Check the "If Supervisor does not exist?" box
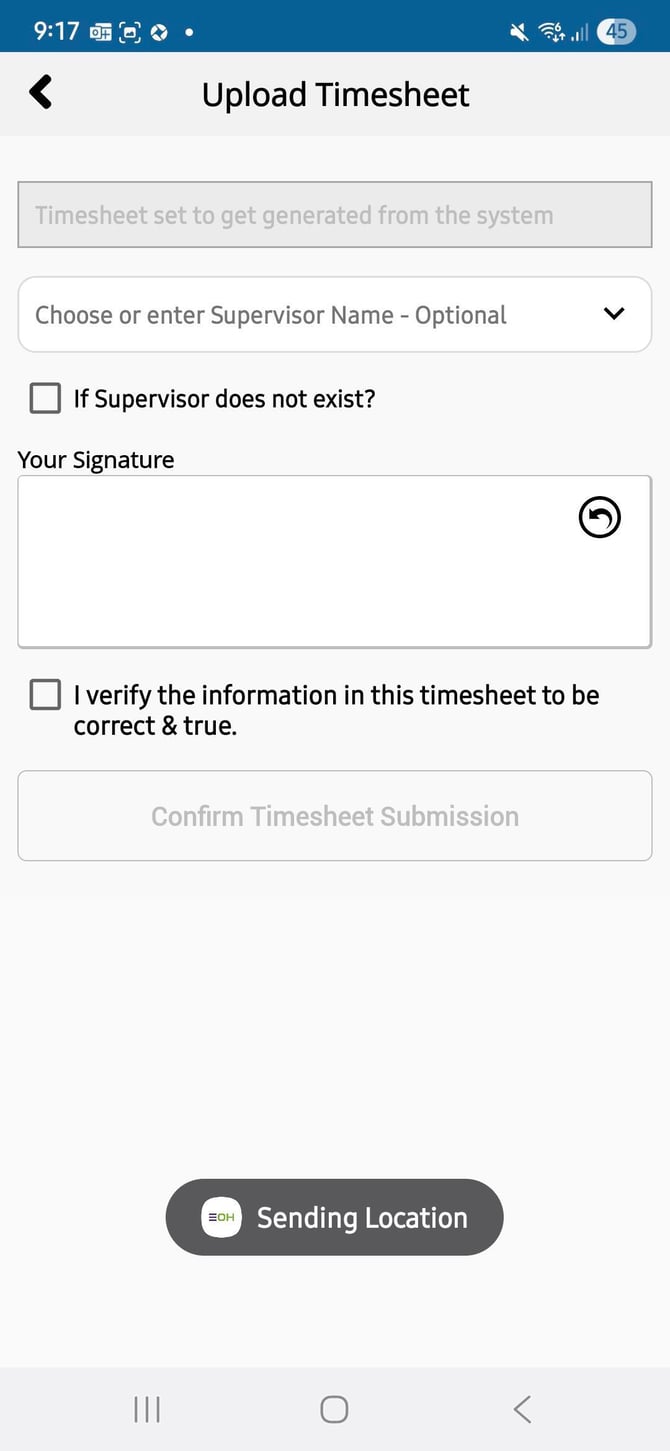Screen dimensions: 670x1451 point(45,399)
